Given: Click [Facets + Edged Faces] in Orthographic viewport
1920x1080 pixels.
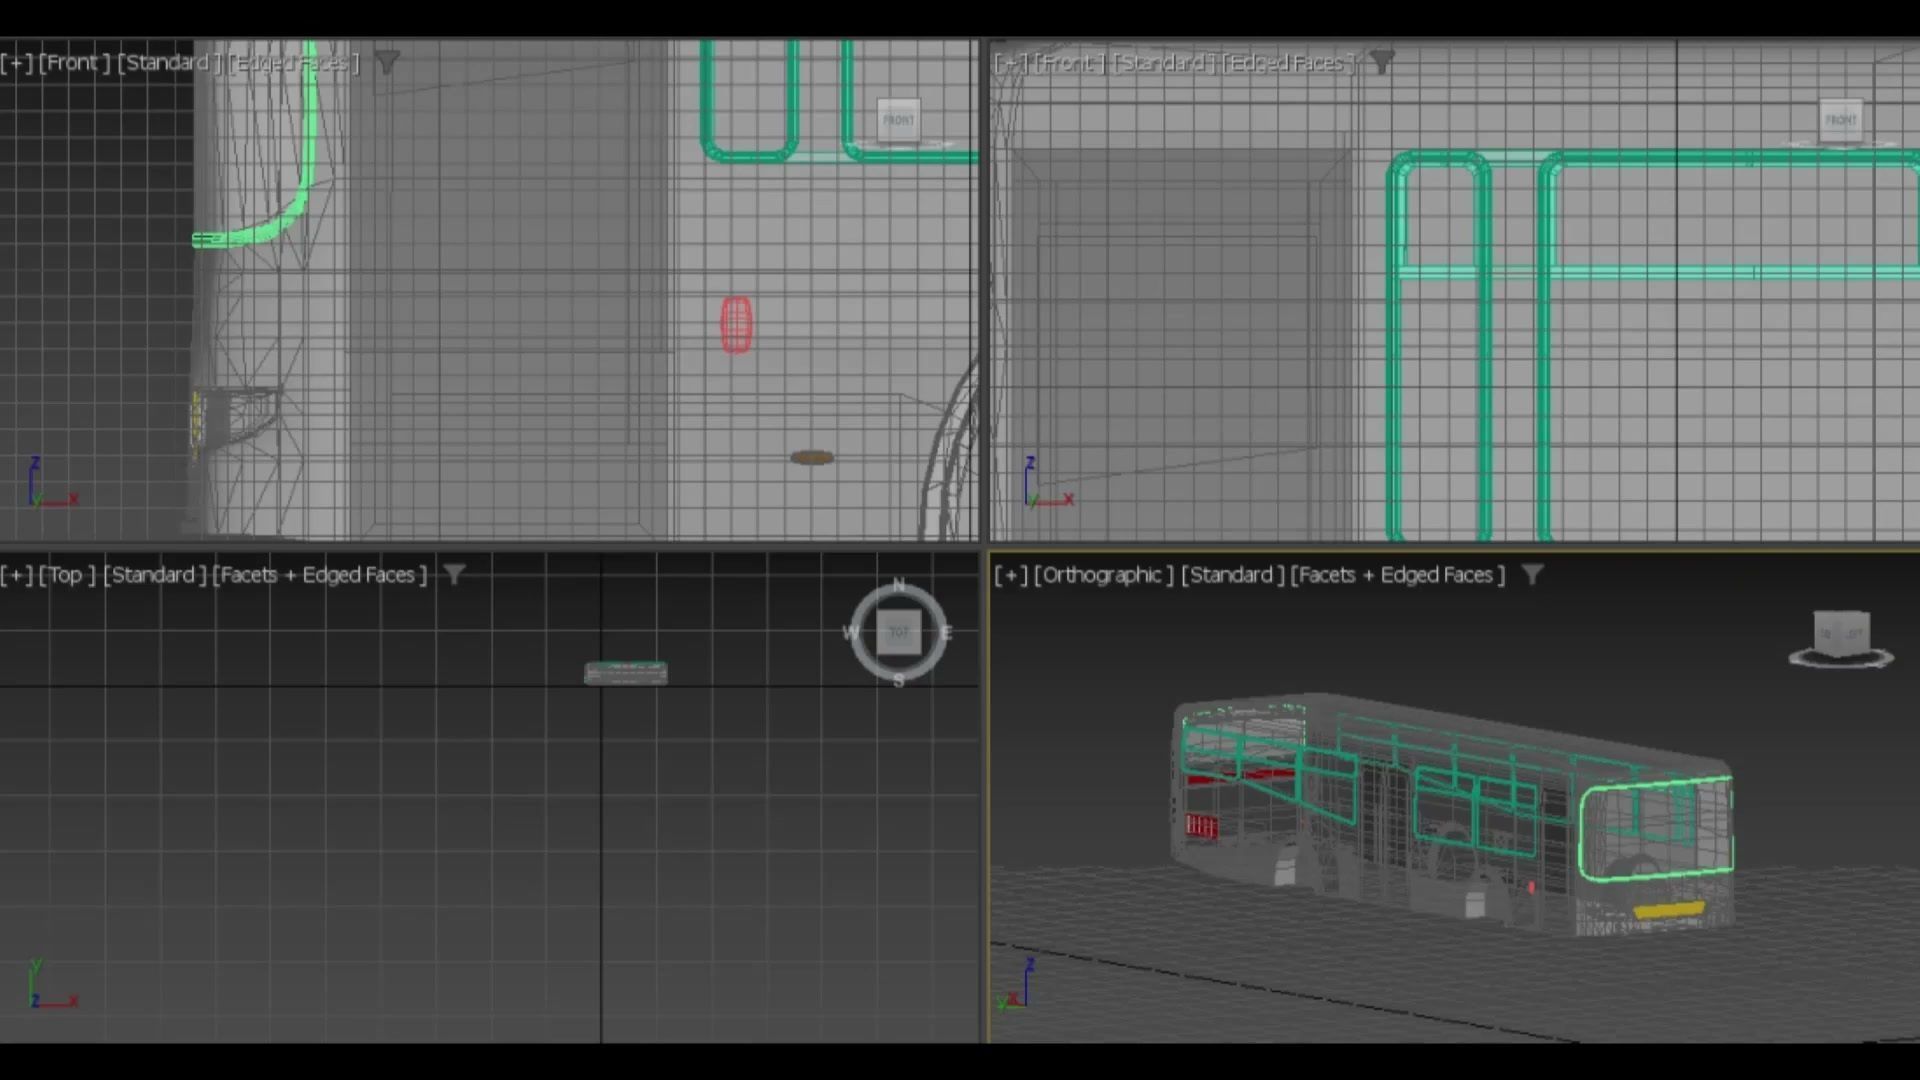Looking at the screenshot, I should 1397,575.
